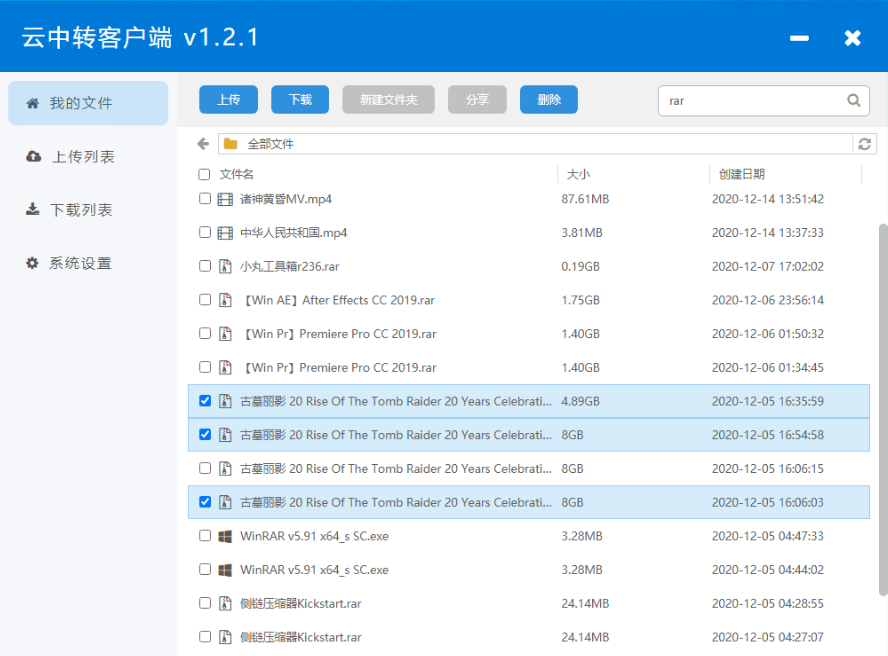Uncheck the first 古墓丽影 4.89GB file
This screenshot has width=888, height=656.
coord(205,400)
